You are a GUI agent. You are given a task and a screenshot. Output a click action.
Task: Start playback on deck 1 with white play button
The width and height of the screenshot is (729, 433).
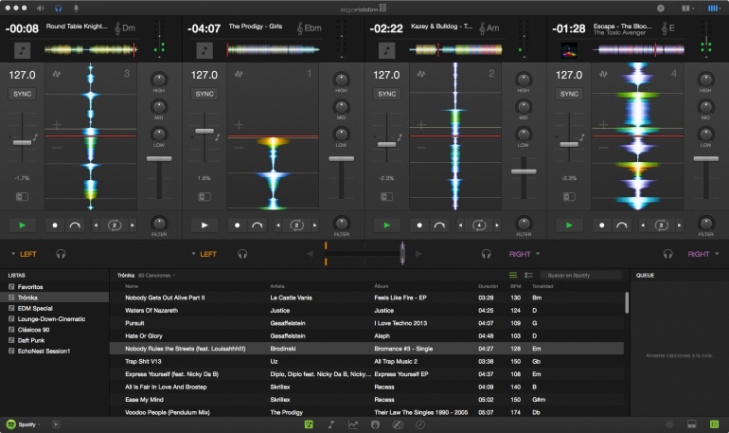coord(204,225)
